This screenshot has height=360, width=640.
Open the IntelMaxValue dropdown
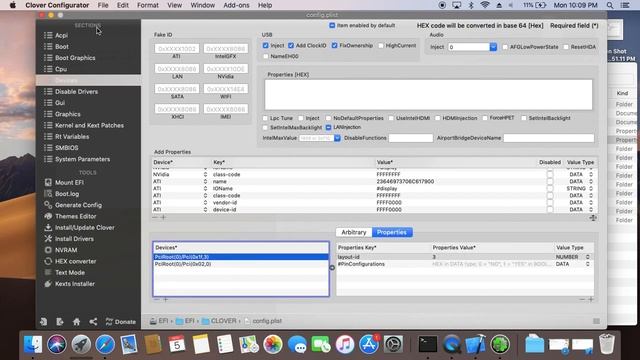(x=337, y=138)
